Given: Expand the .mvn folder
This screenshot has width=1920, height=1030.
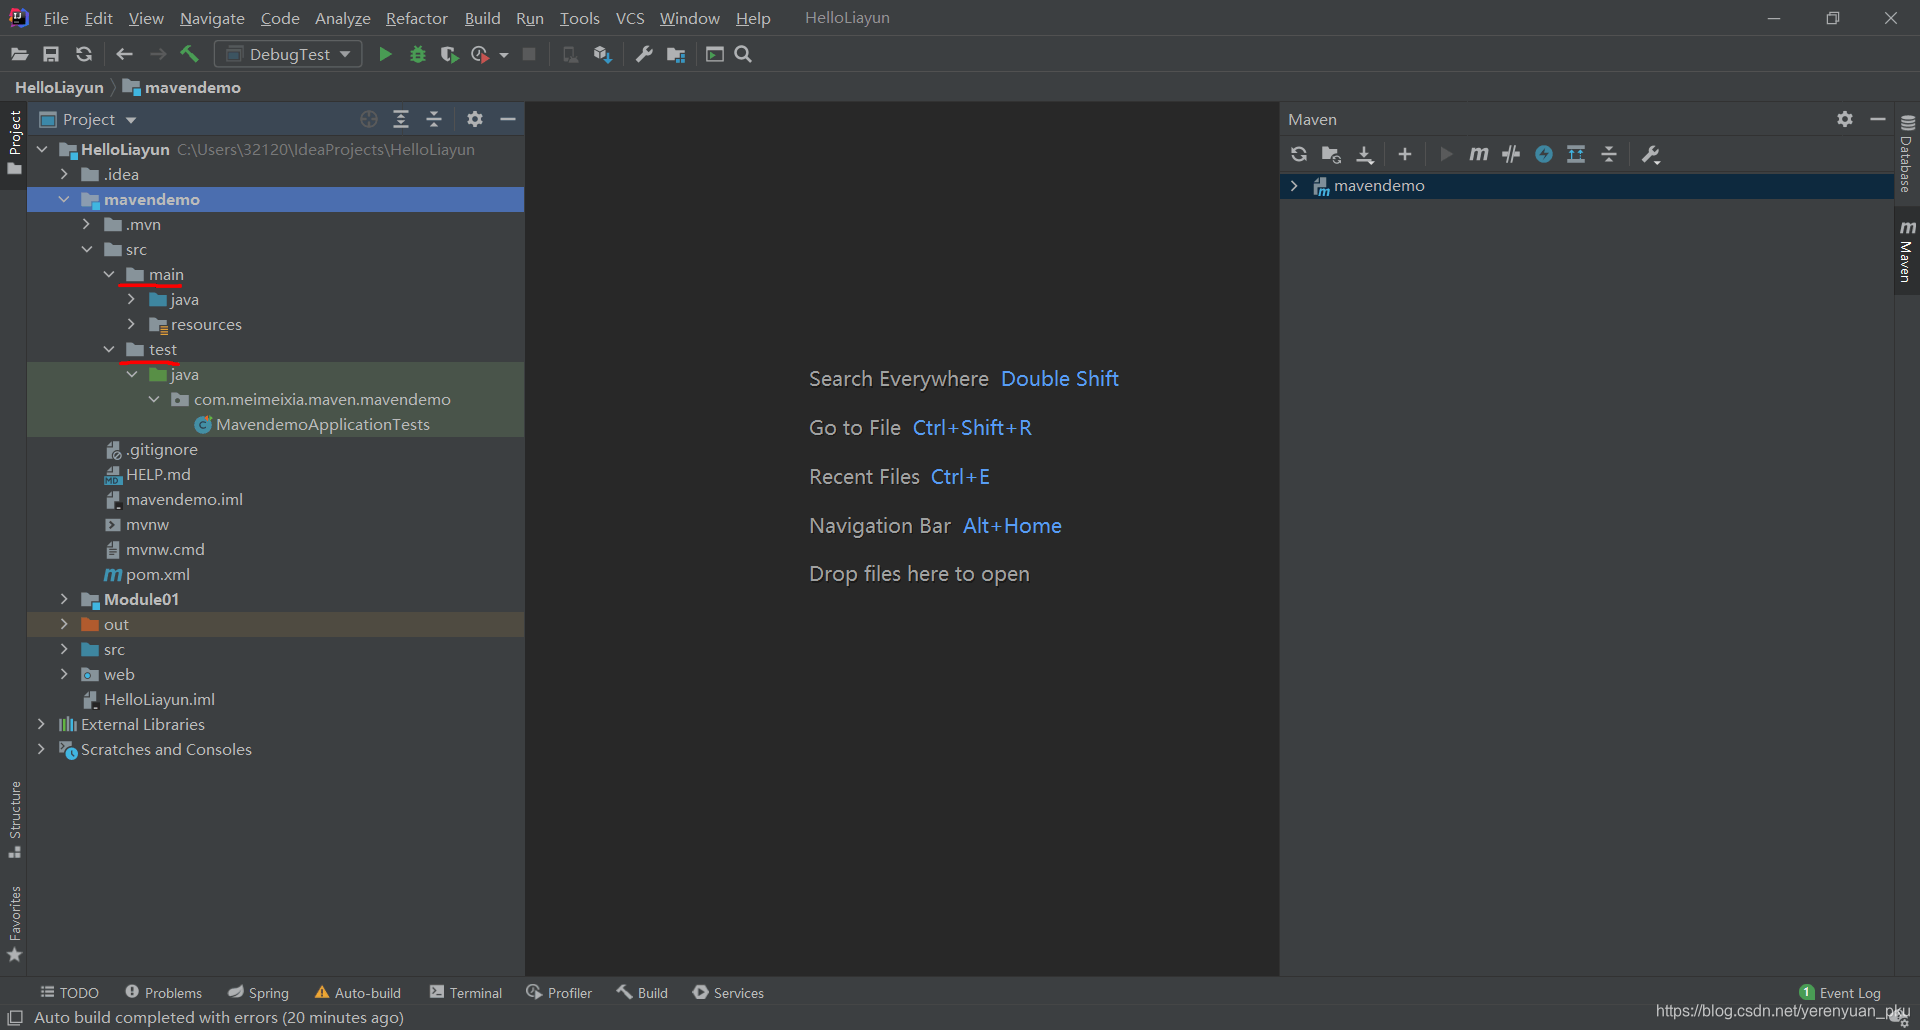Looking at the screenshot, I should [x=87, y=224].
